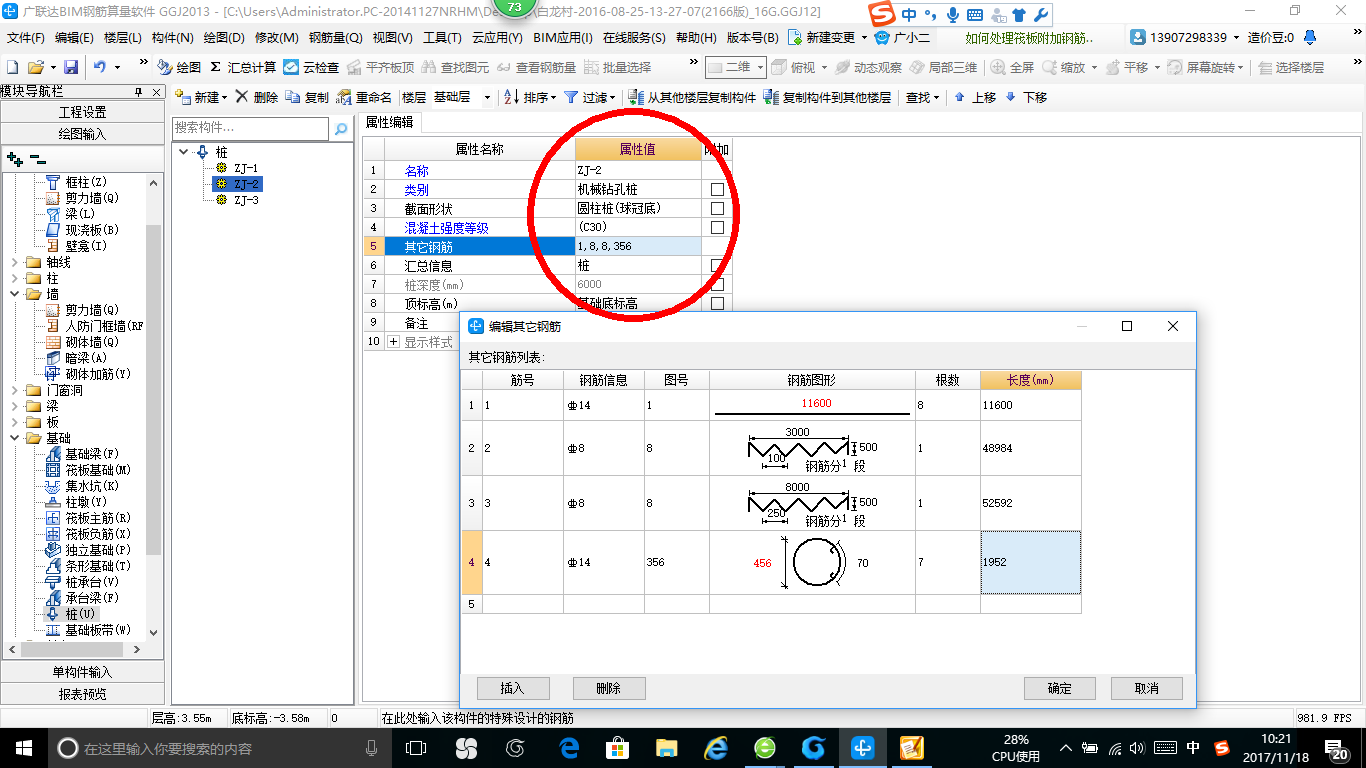
Task: Click 删除 button in rebar dialog
Action: 608,688
